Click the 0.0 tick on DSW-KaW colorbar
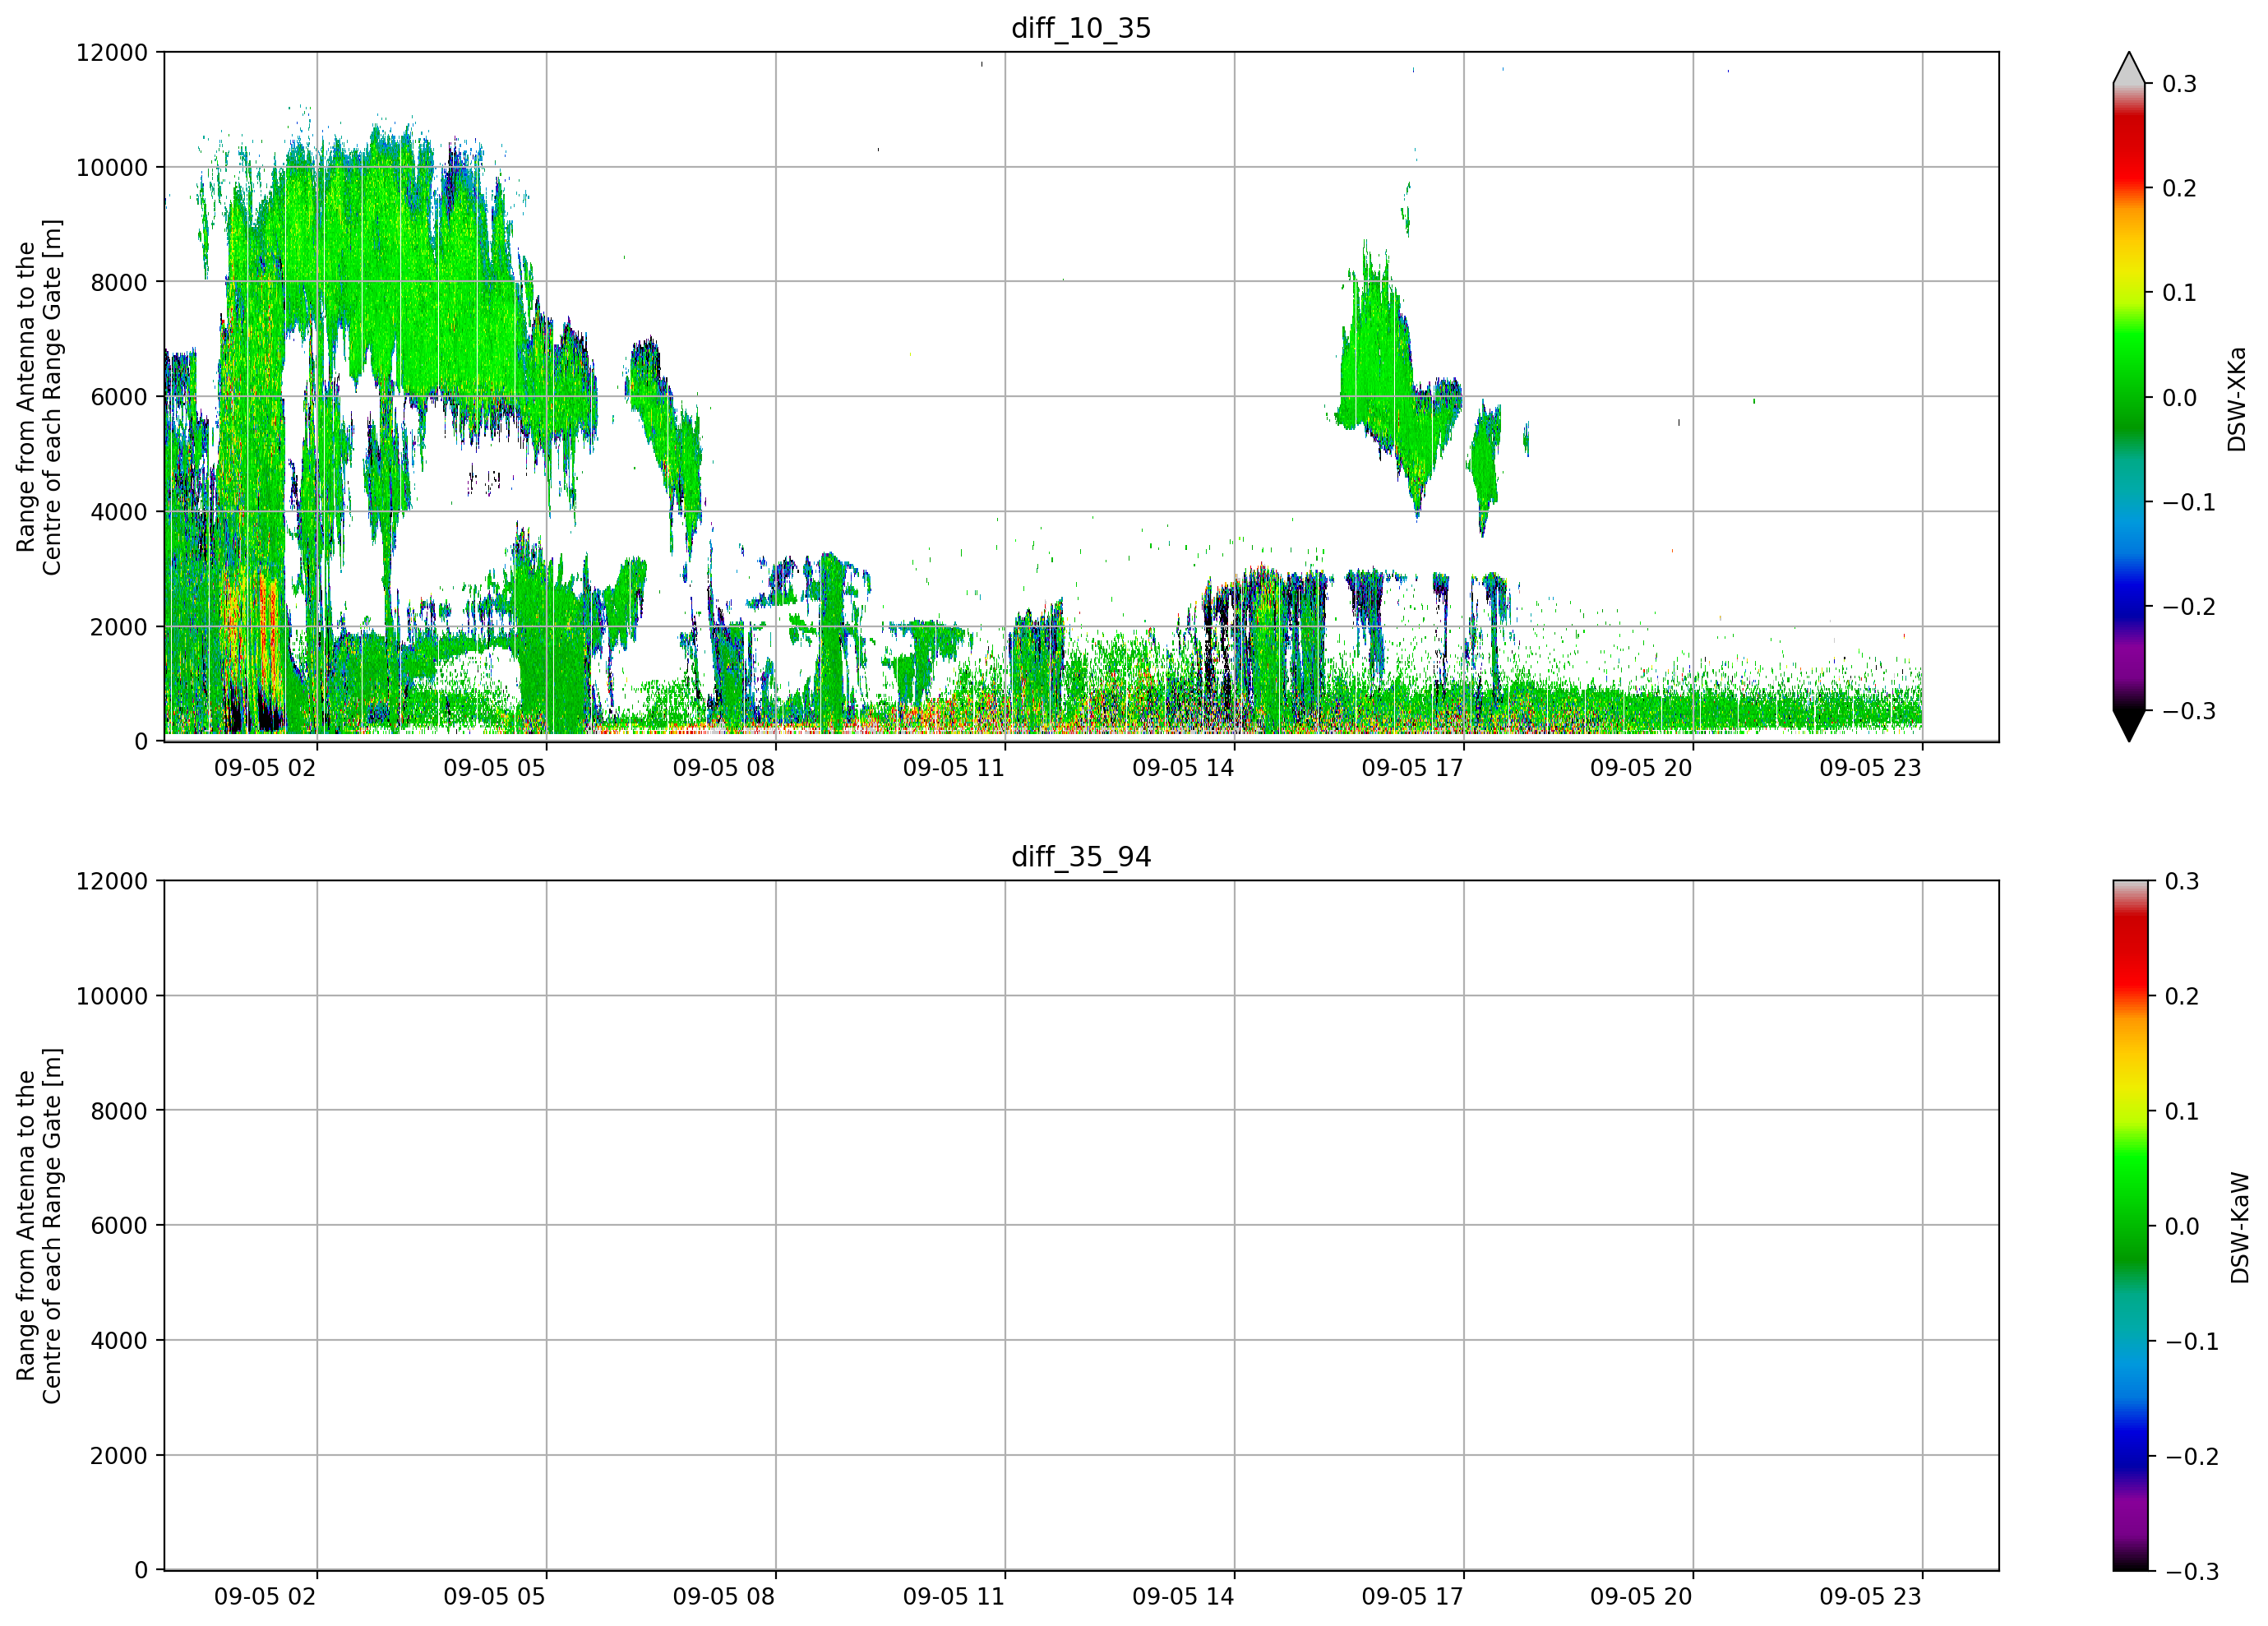The width and height of the screenshot is (2268, 1626). click(2181, 1226)
